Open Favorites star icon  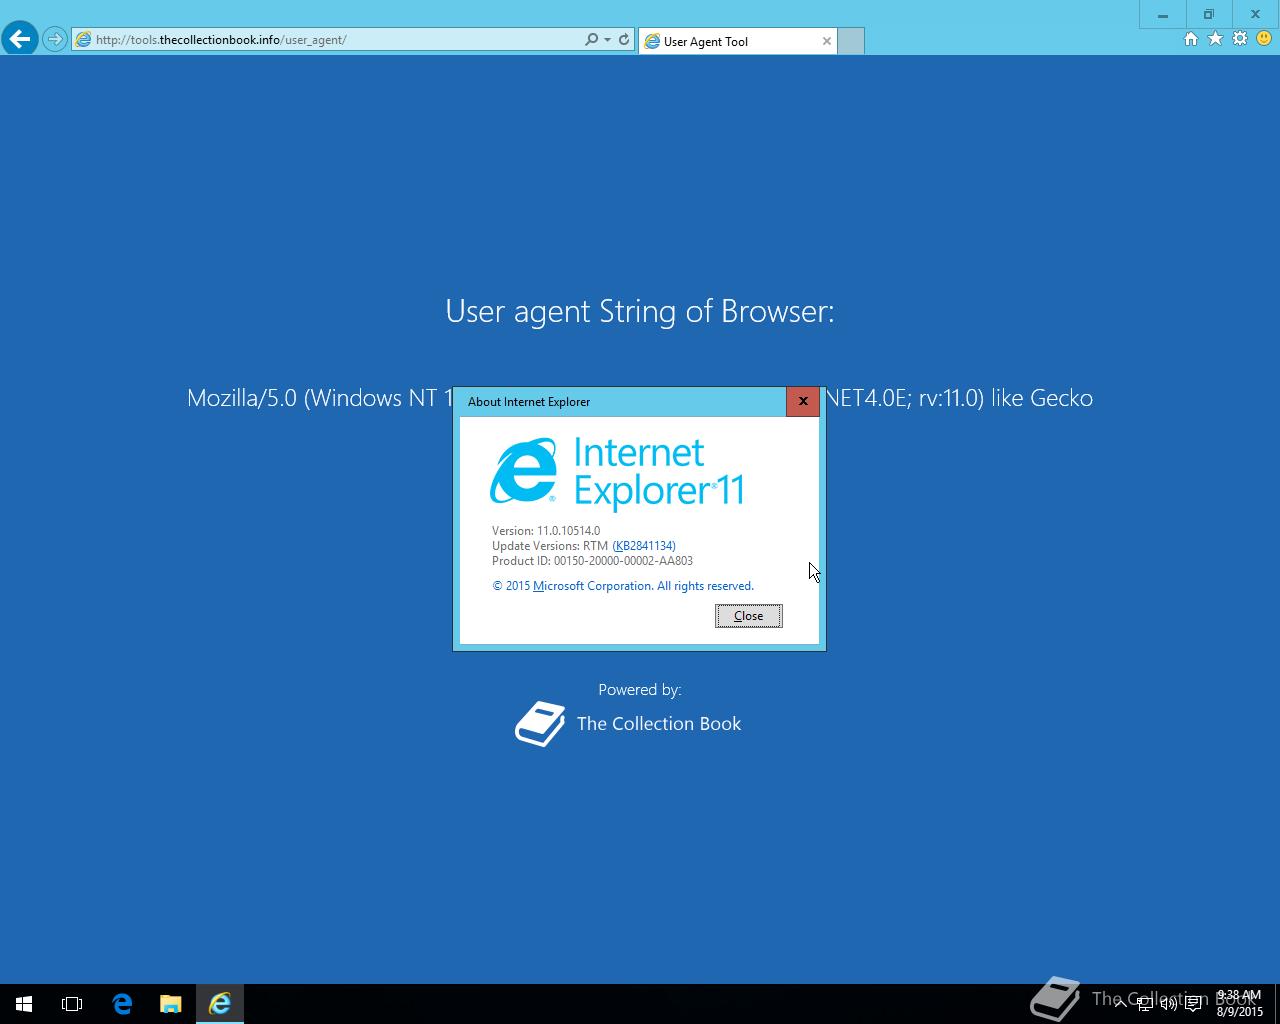(1215, 39)
